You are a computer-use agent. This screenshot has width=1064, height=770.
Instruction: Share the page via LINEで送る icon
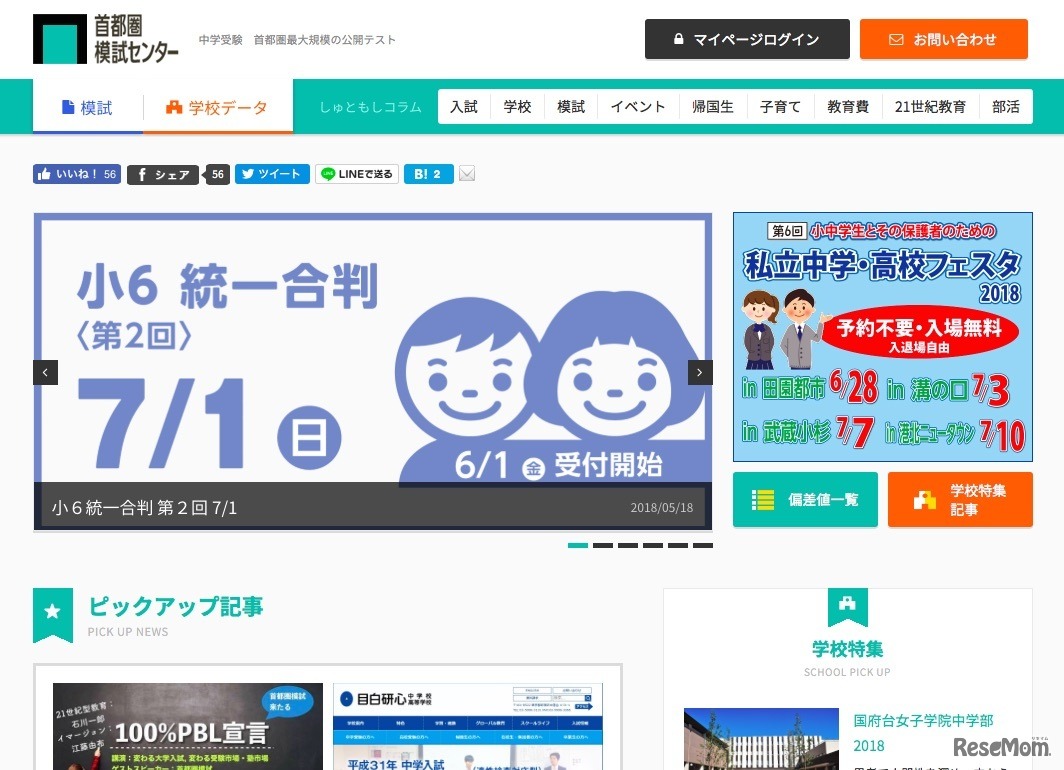(328, 174)
